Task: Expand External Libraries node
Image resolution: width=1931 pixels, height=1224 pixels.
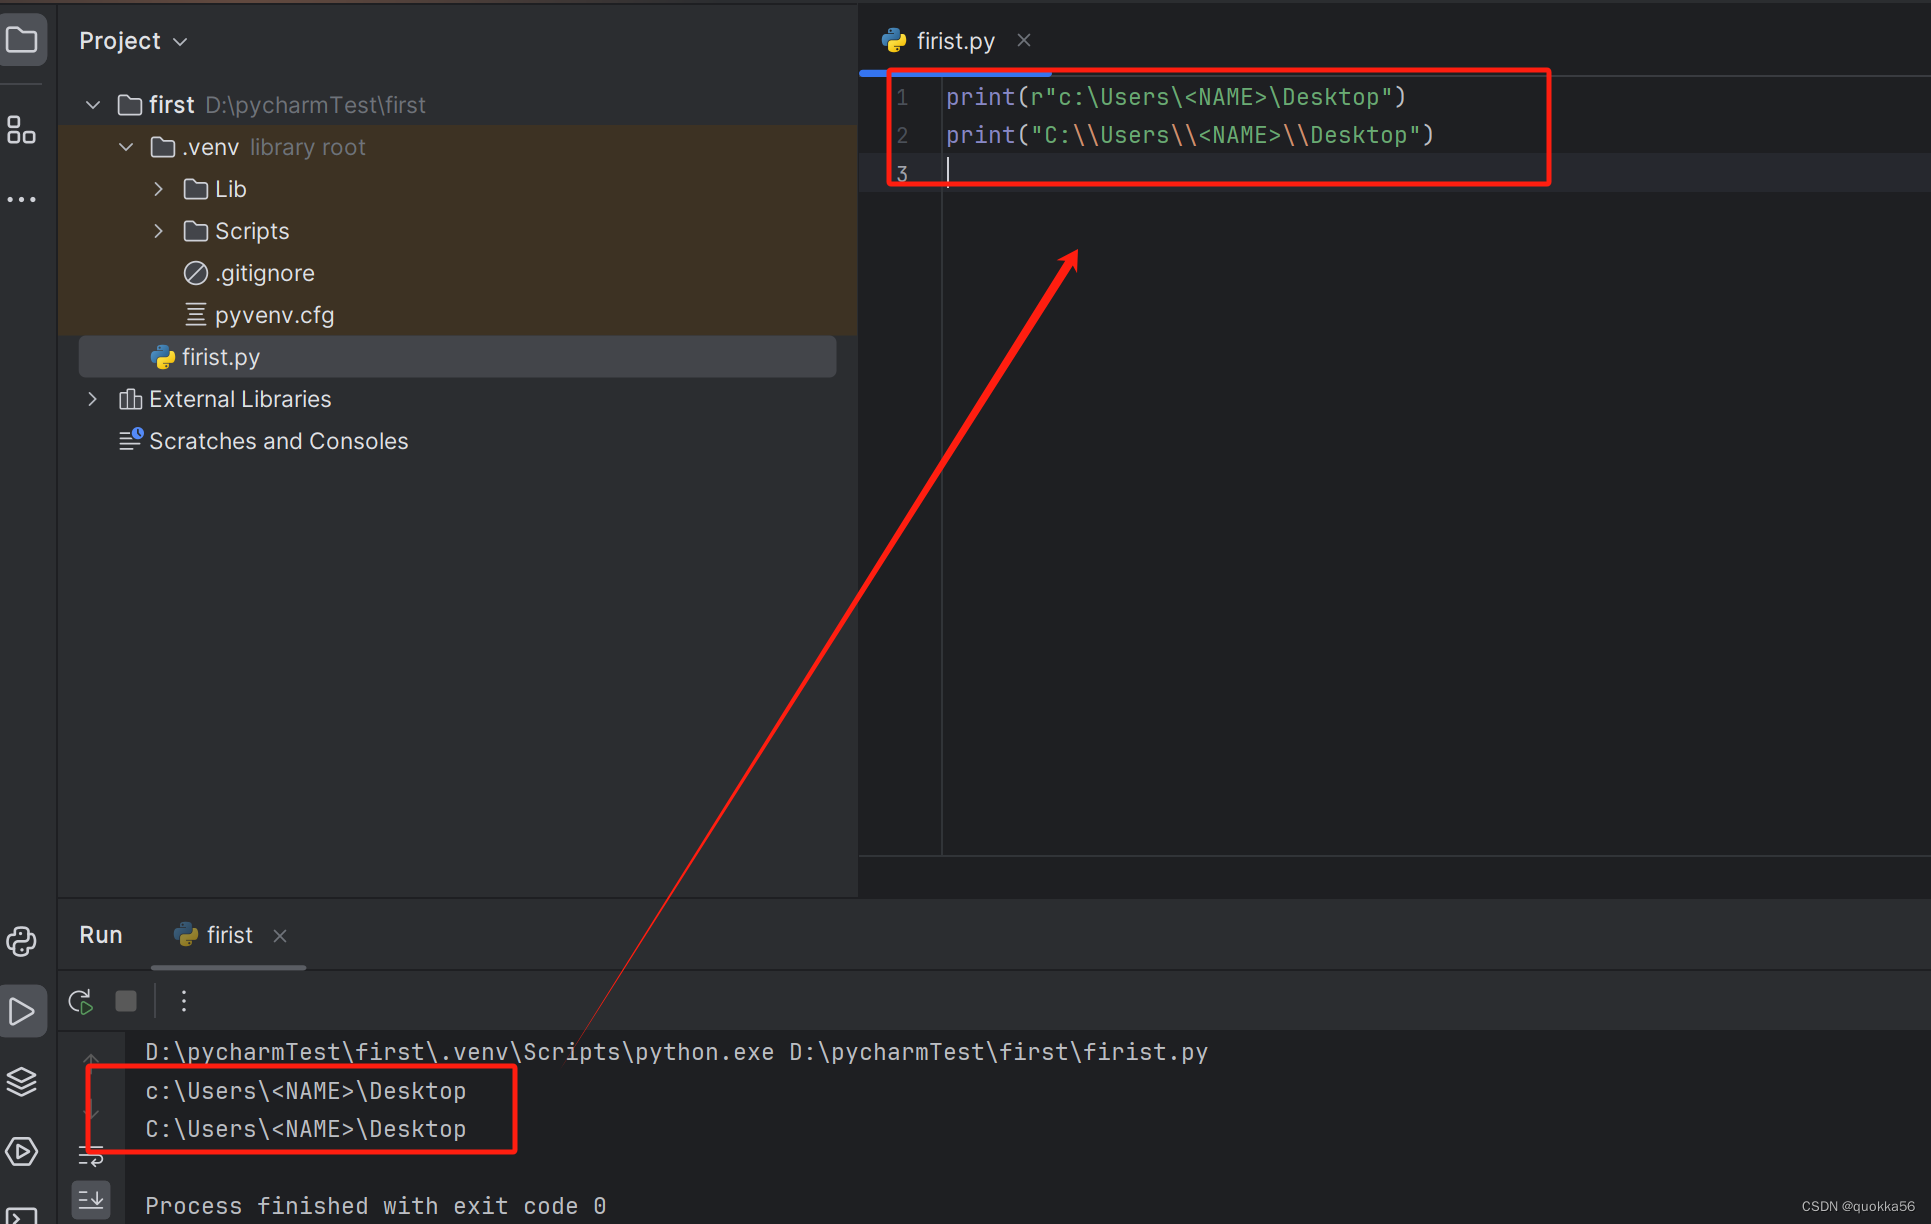Action: point(93,398)
